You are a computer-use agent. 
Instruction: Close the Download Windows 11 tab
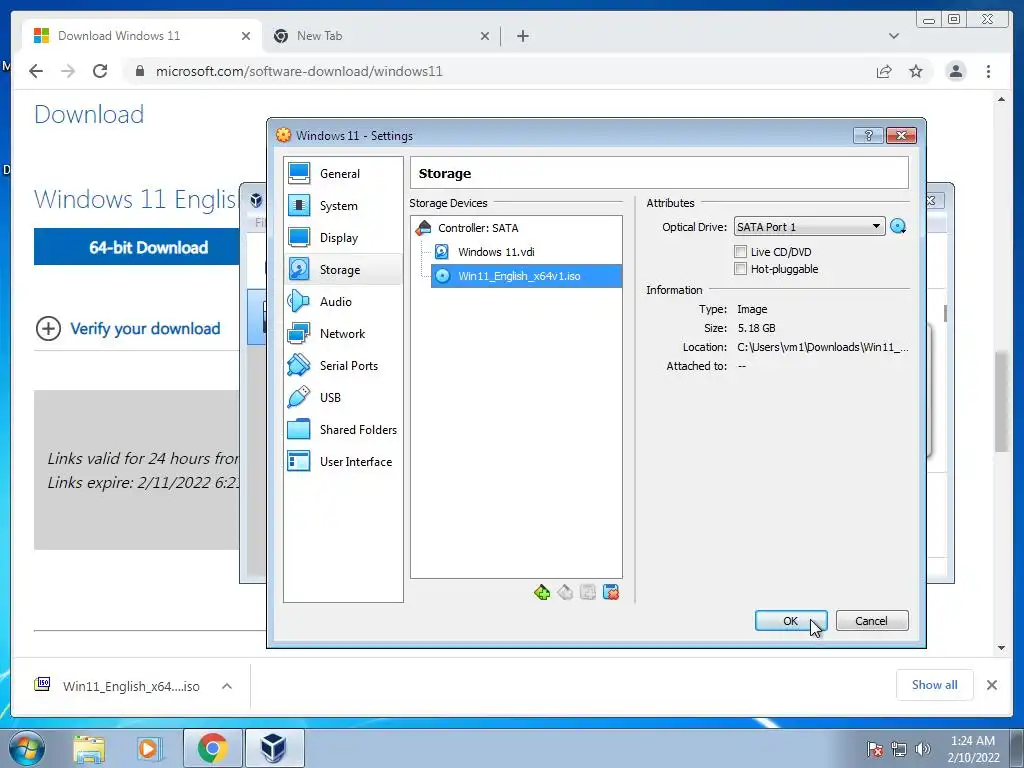[246, 36]
